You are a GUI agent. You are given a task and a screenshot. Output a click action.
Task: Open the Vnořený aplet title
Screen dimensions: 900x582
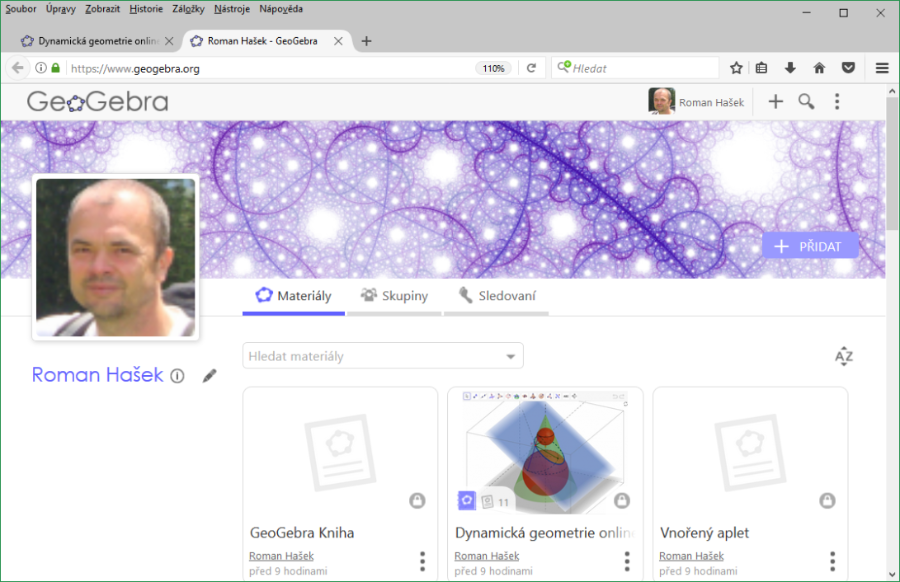coord(704,533)
